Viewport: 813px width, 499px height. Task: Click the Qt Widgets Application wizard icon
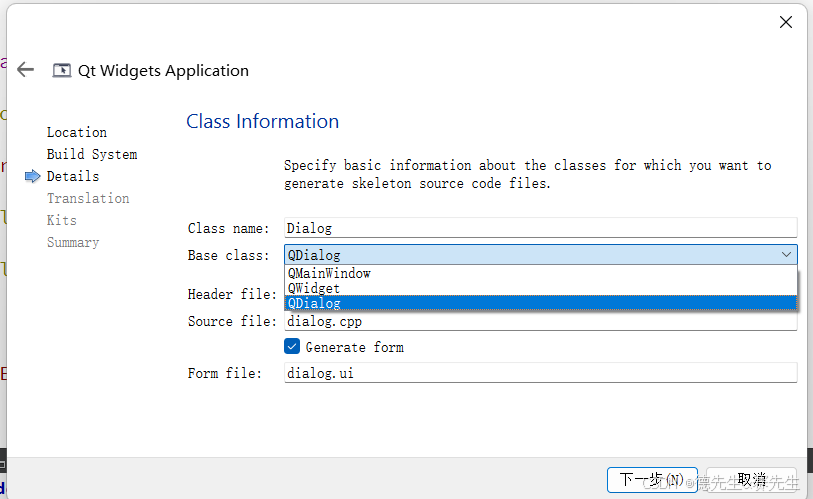62,70
